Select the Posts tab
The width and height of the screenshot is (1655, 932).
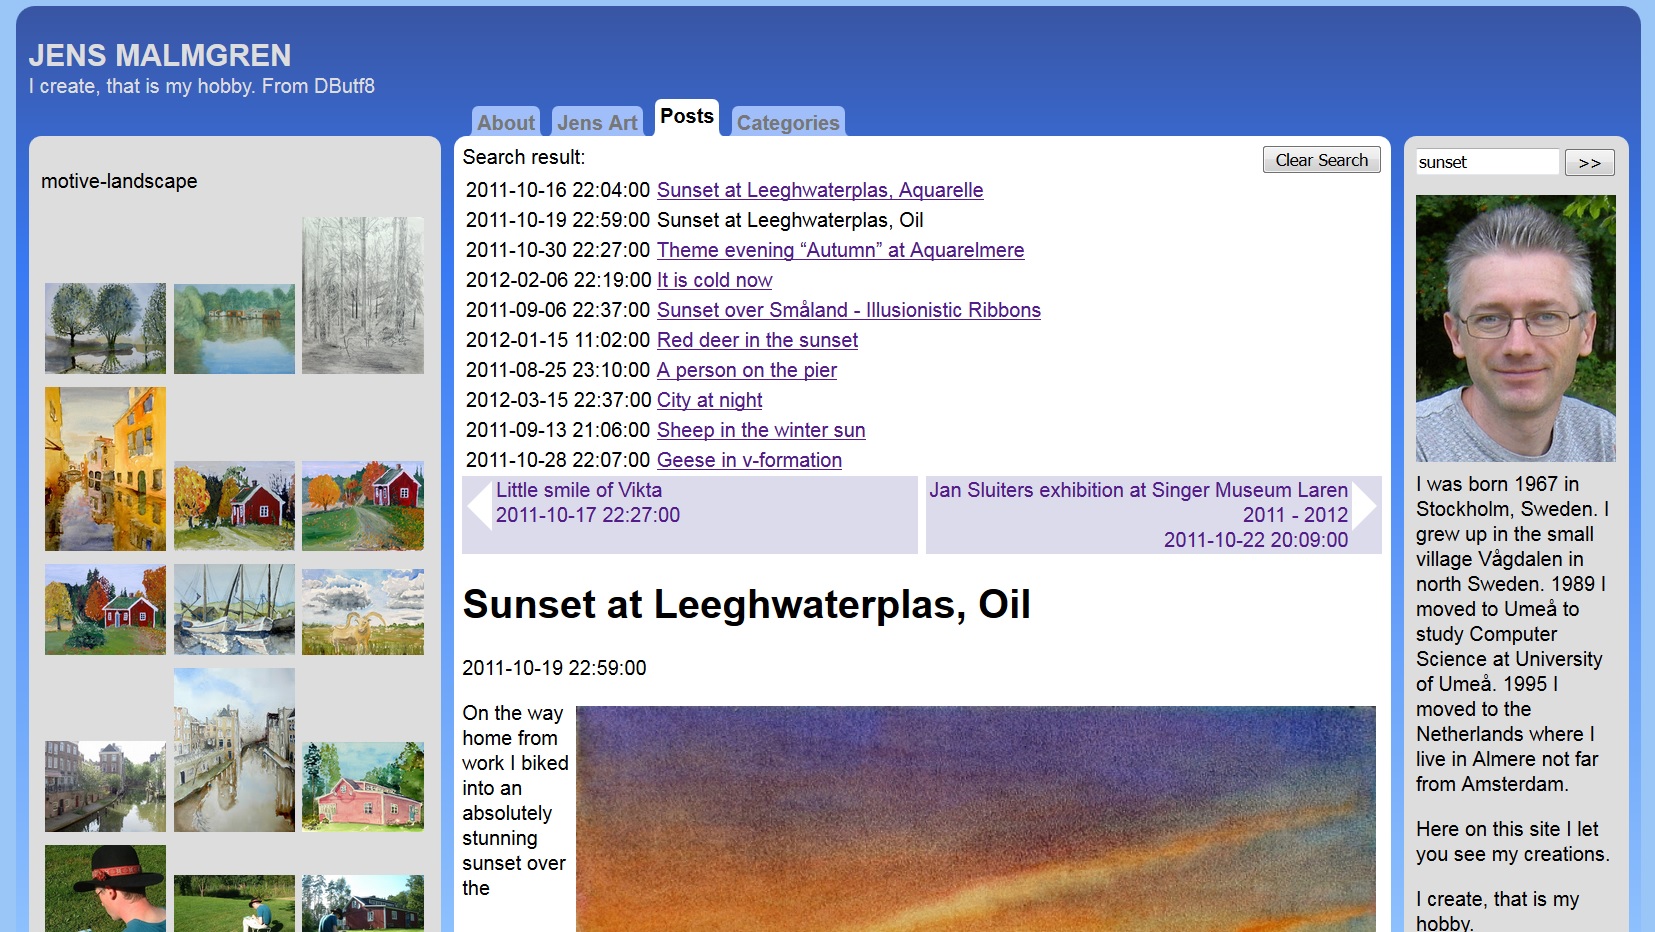click(x=687, y=117)
